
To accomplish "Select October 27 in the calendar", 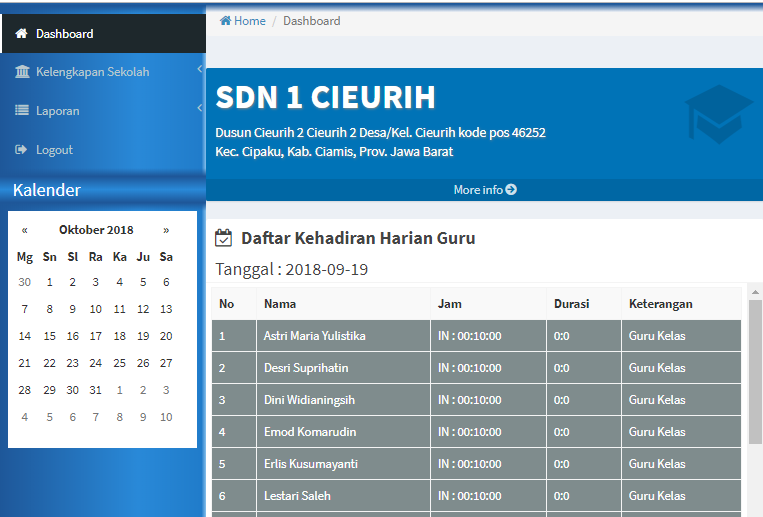I will (166, 363).
